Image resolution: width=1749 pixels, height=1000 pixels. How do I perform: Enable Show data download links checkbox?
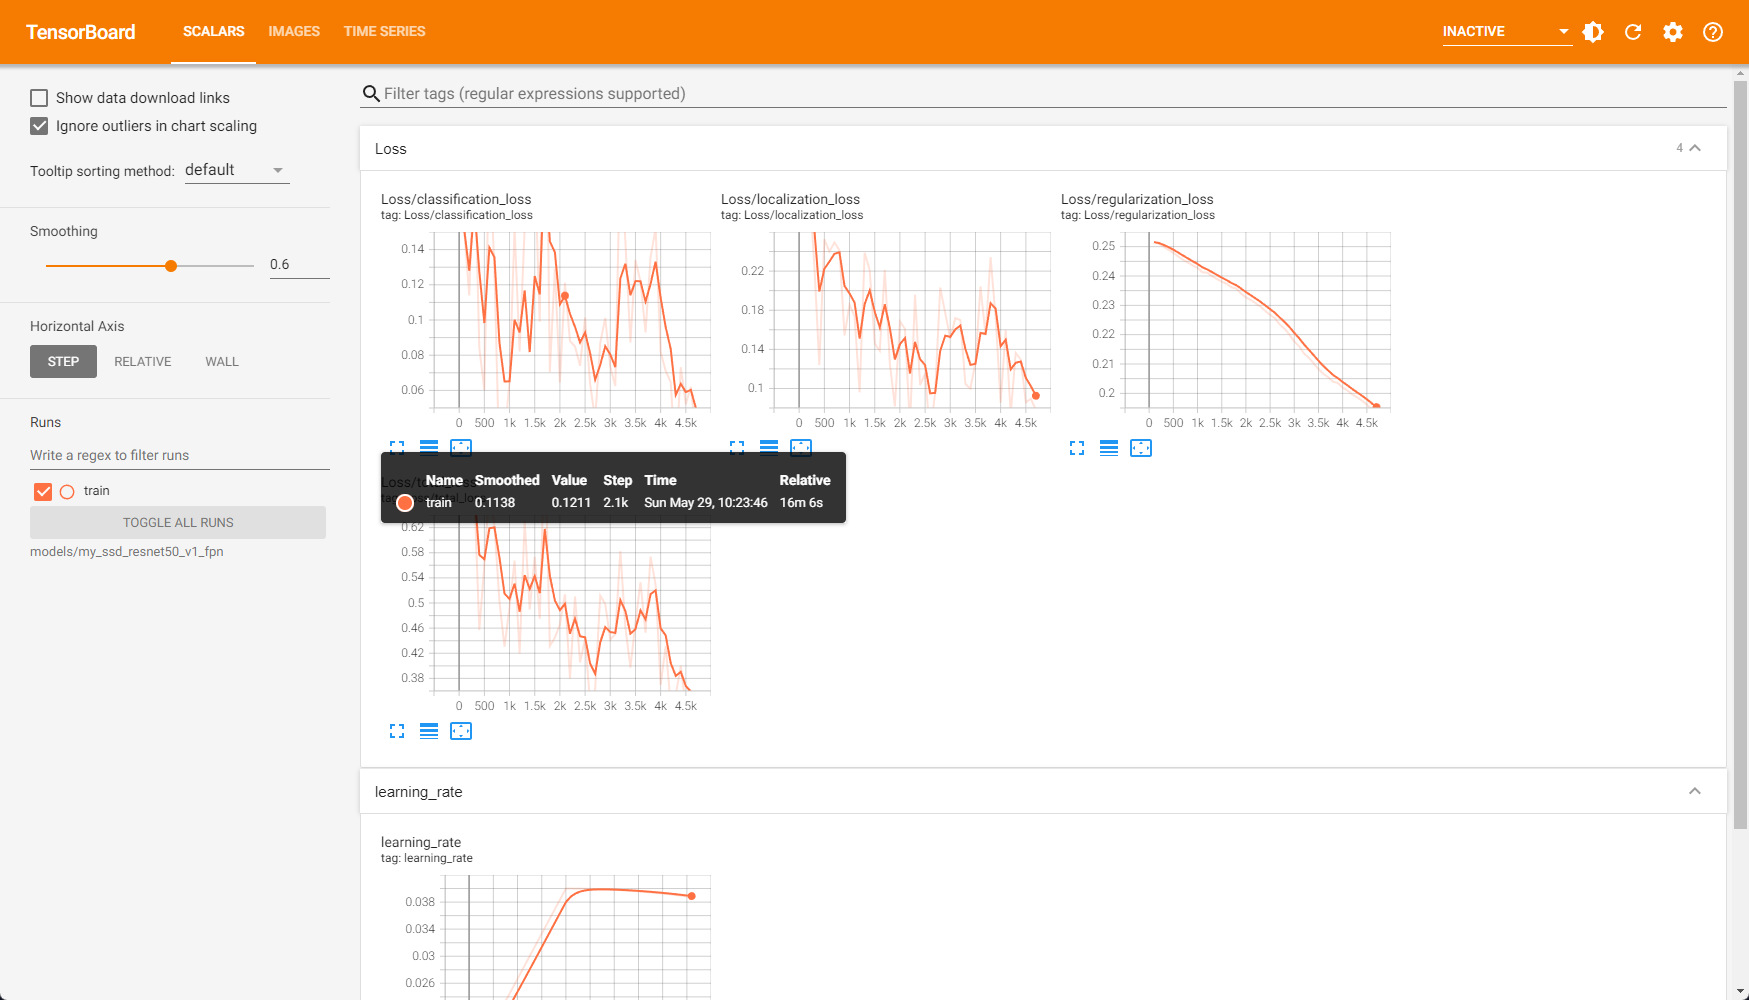[x=39, y=98]
